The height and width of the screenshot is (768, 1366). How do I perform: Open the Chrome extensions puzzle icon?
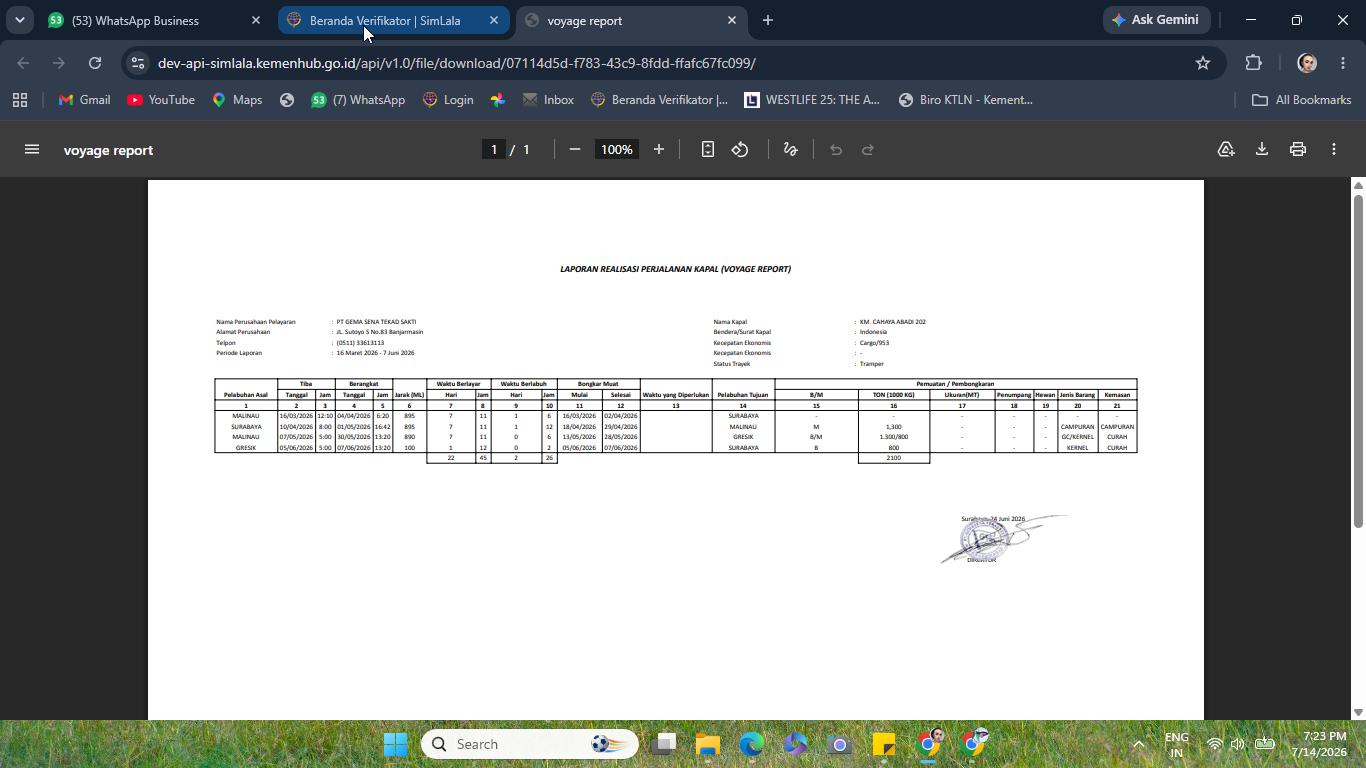(1254, 63)
